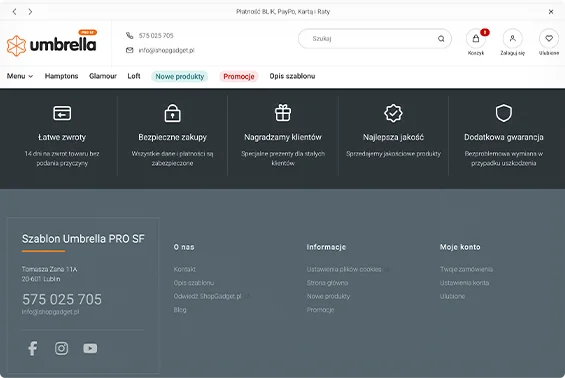Click the umbrella logo

click(x=52, y=44)
